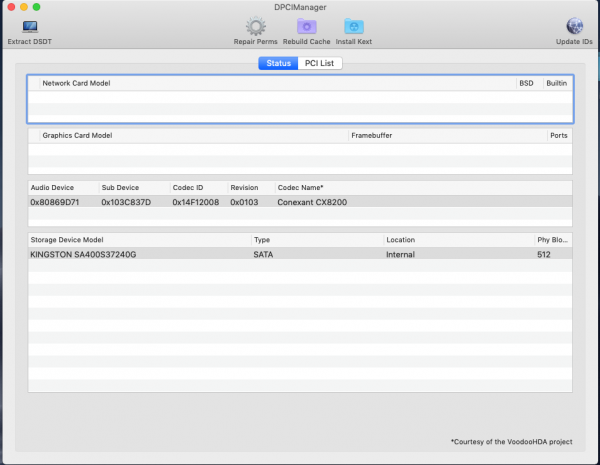Click the Update IDs globe icon

click(575, 26)
